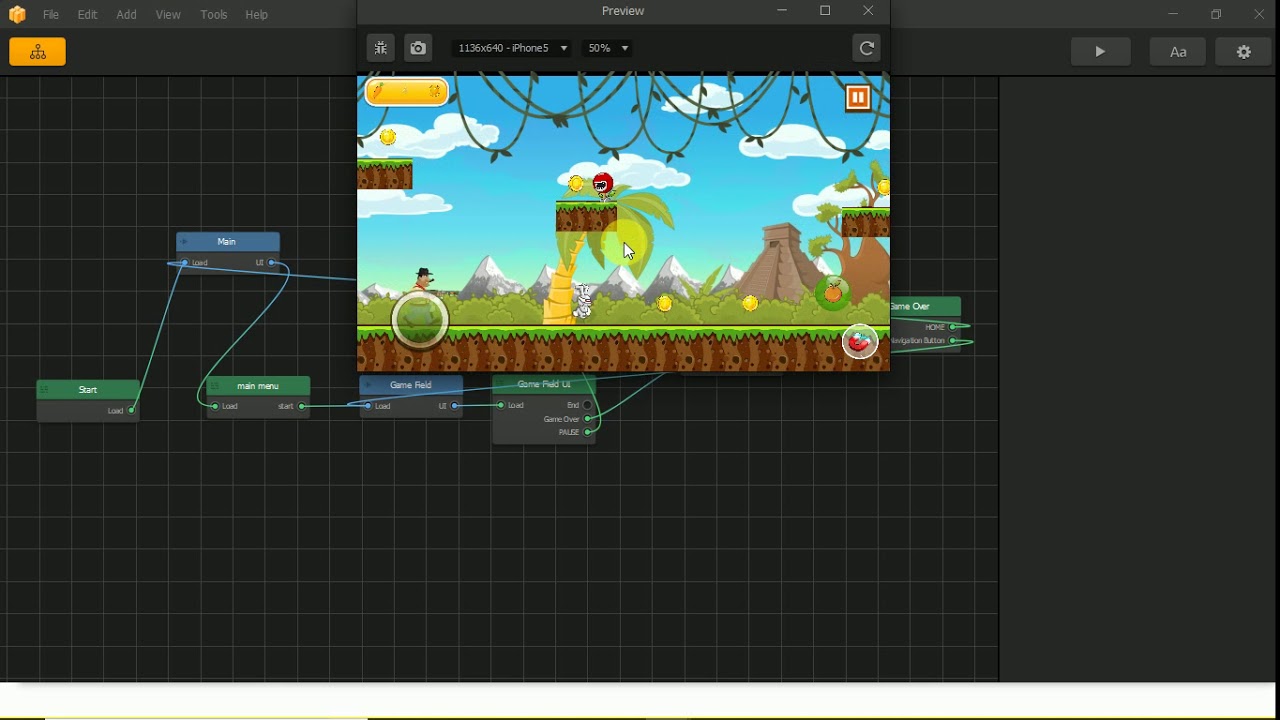1280x720 pixels.
Task: Open the 50% zoom dropdown
Action: (x=608, y=48)
